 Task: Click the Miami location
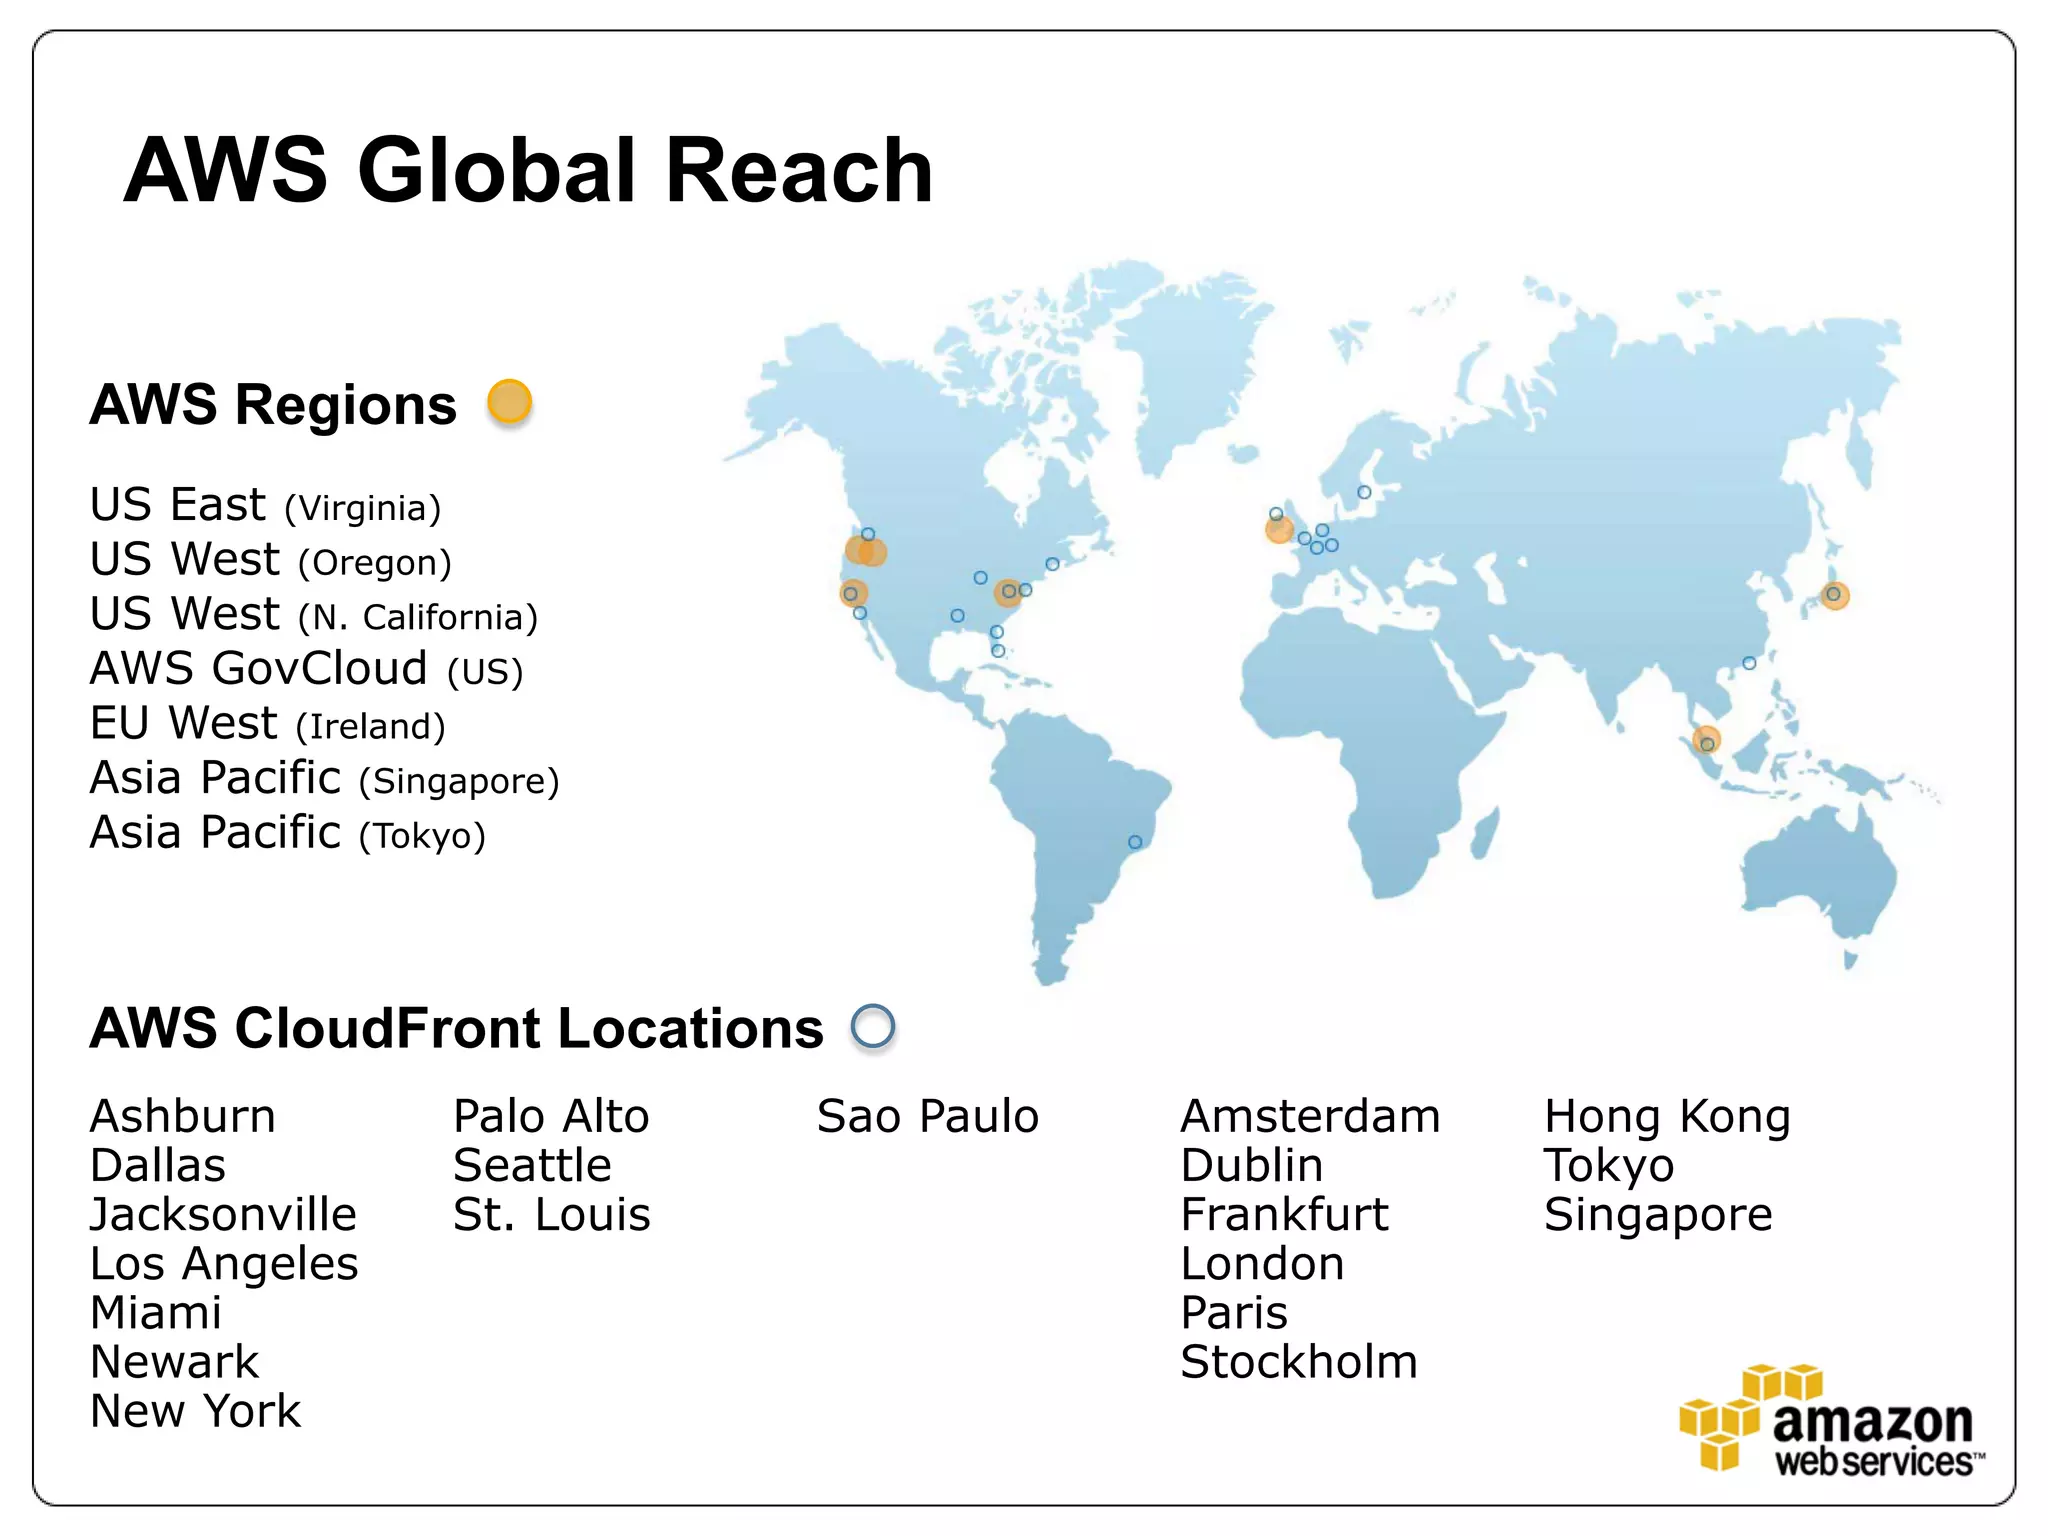click(x=156, y=1312)
